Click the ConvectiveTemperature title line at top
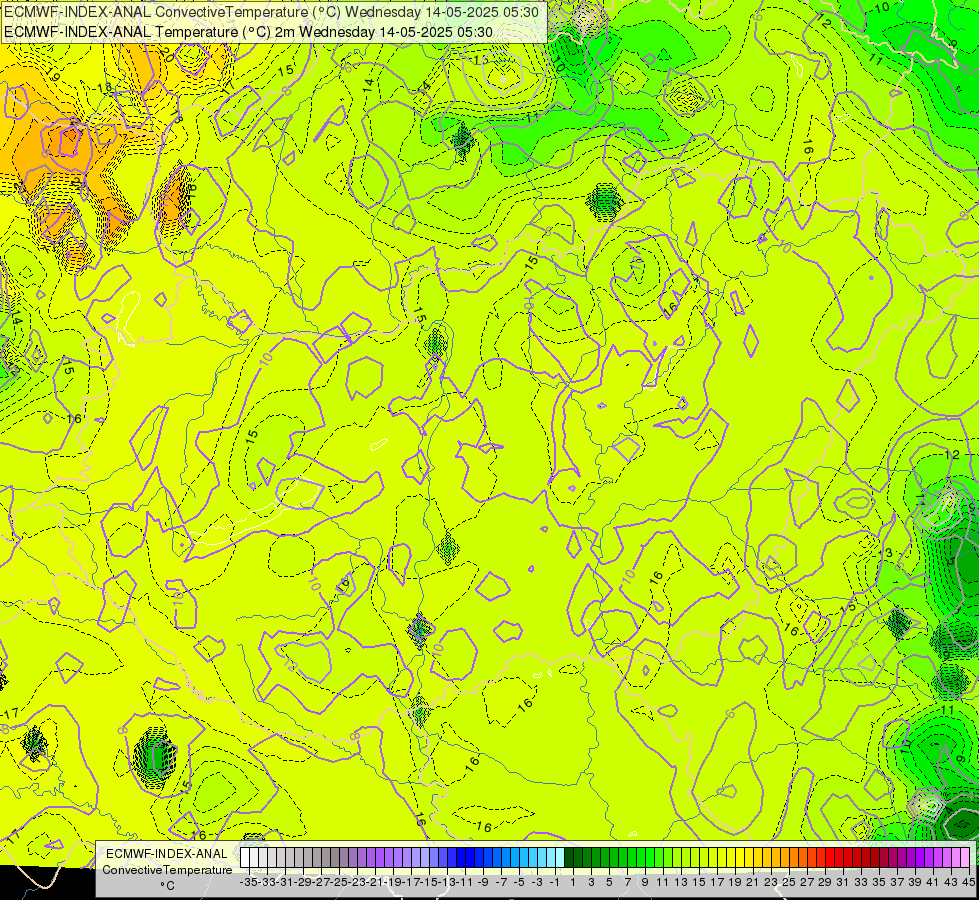The width and height of the screenshot is (979, 900). [274, 12]
